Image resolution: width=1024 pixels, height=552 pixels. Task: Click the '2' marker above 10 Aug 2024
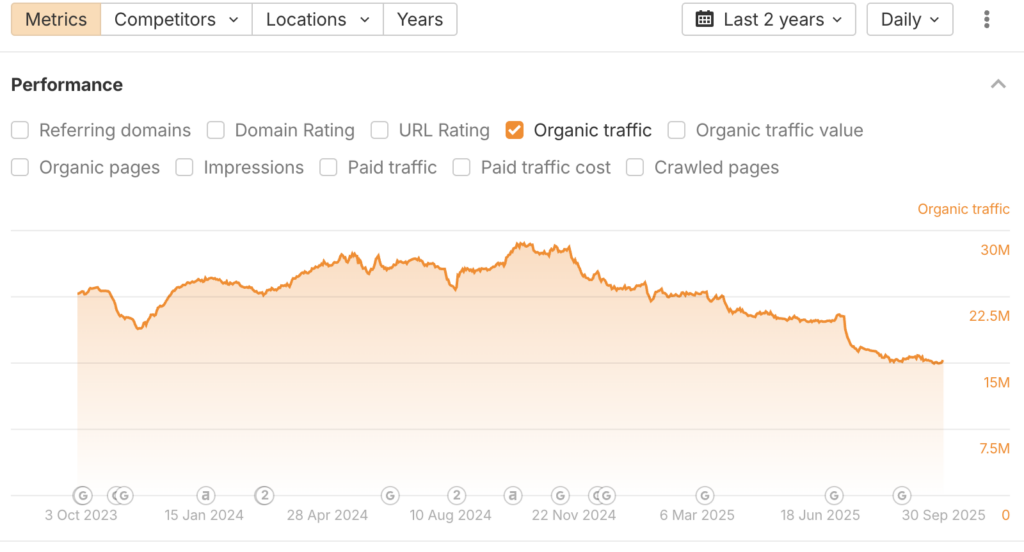click(457, 495)
